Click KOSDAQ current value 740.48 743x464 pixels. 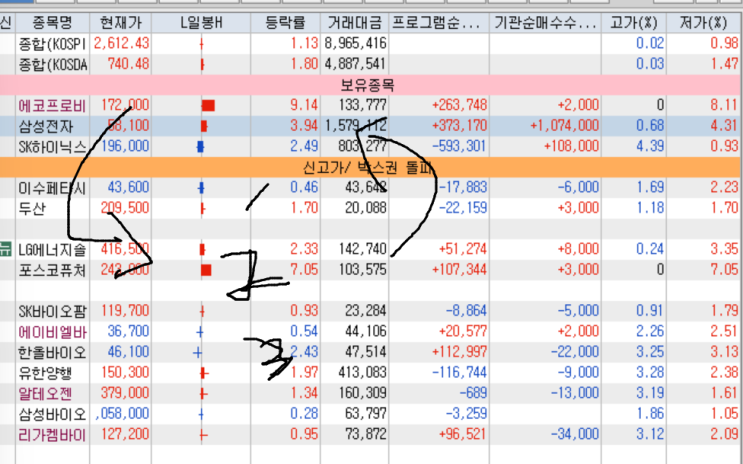pos(128,64)
